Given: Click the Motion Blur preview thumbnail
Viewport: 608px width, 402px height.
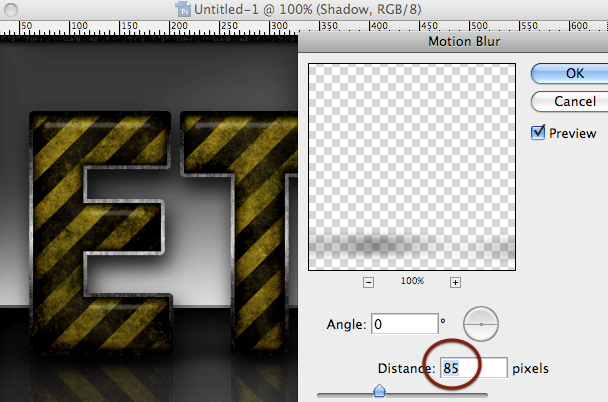Looking at the screenshot, I should click(x=412, y=167).
